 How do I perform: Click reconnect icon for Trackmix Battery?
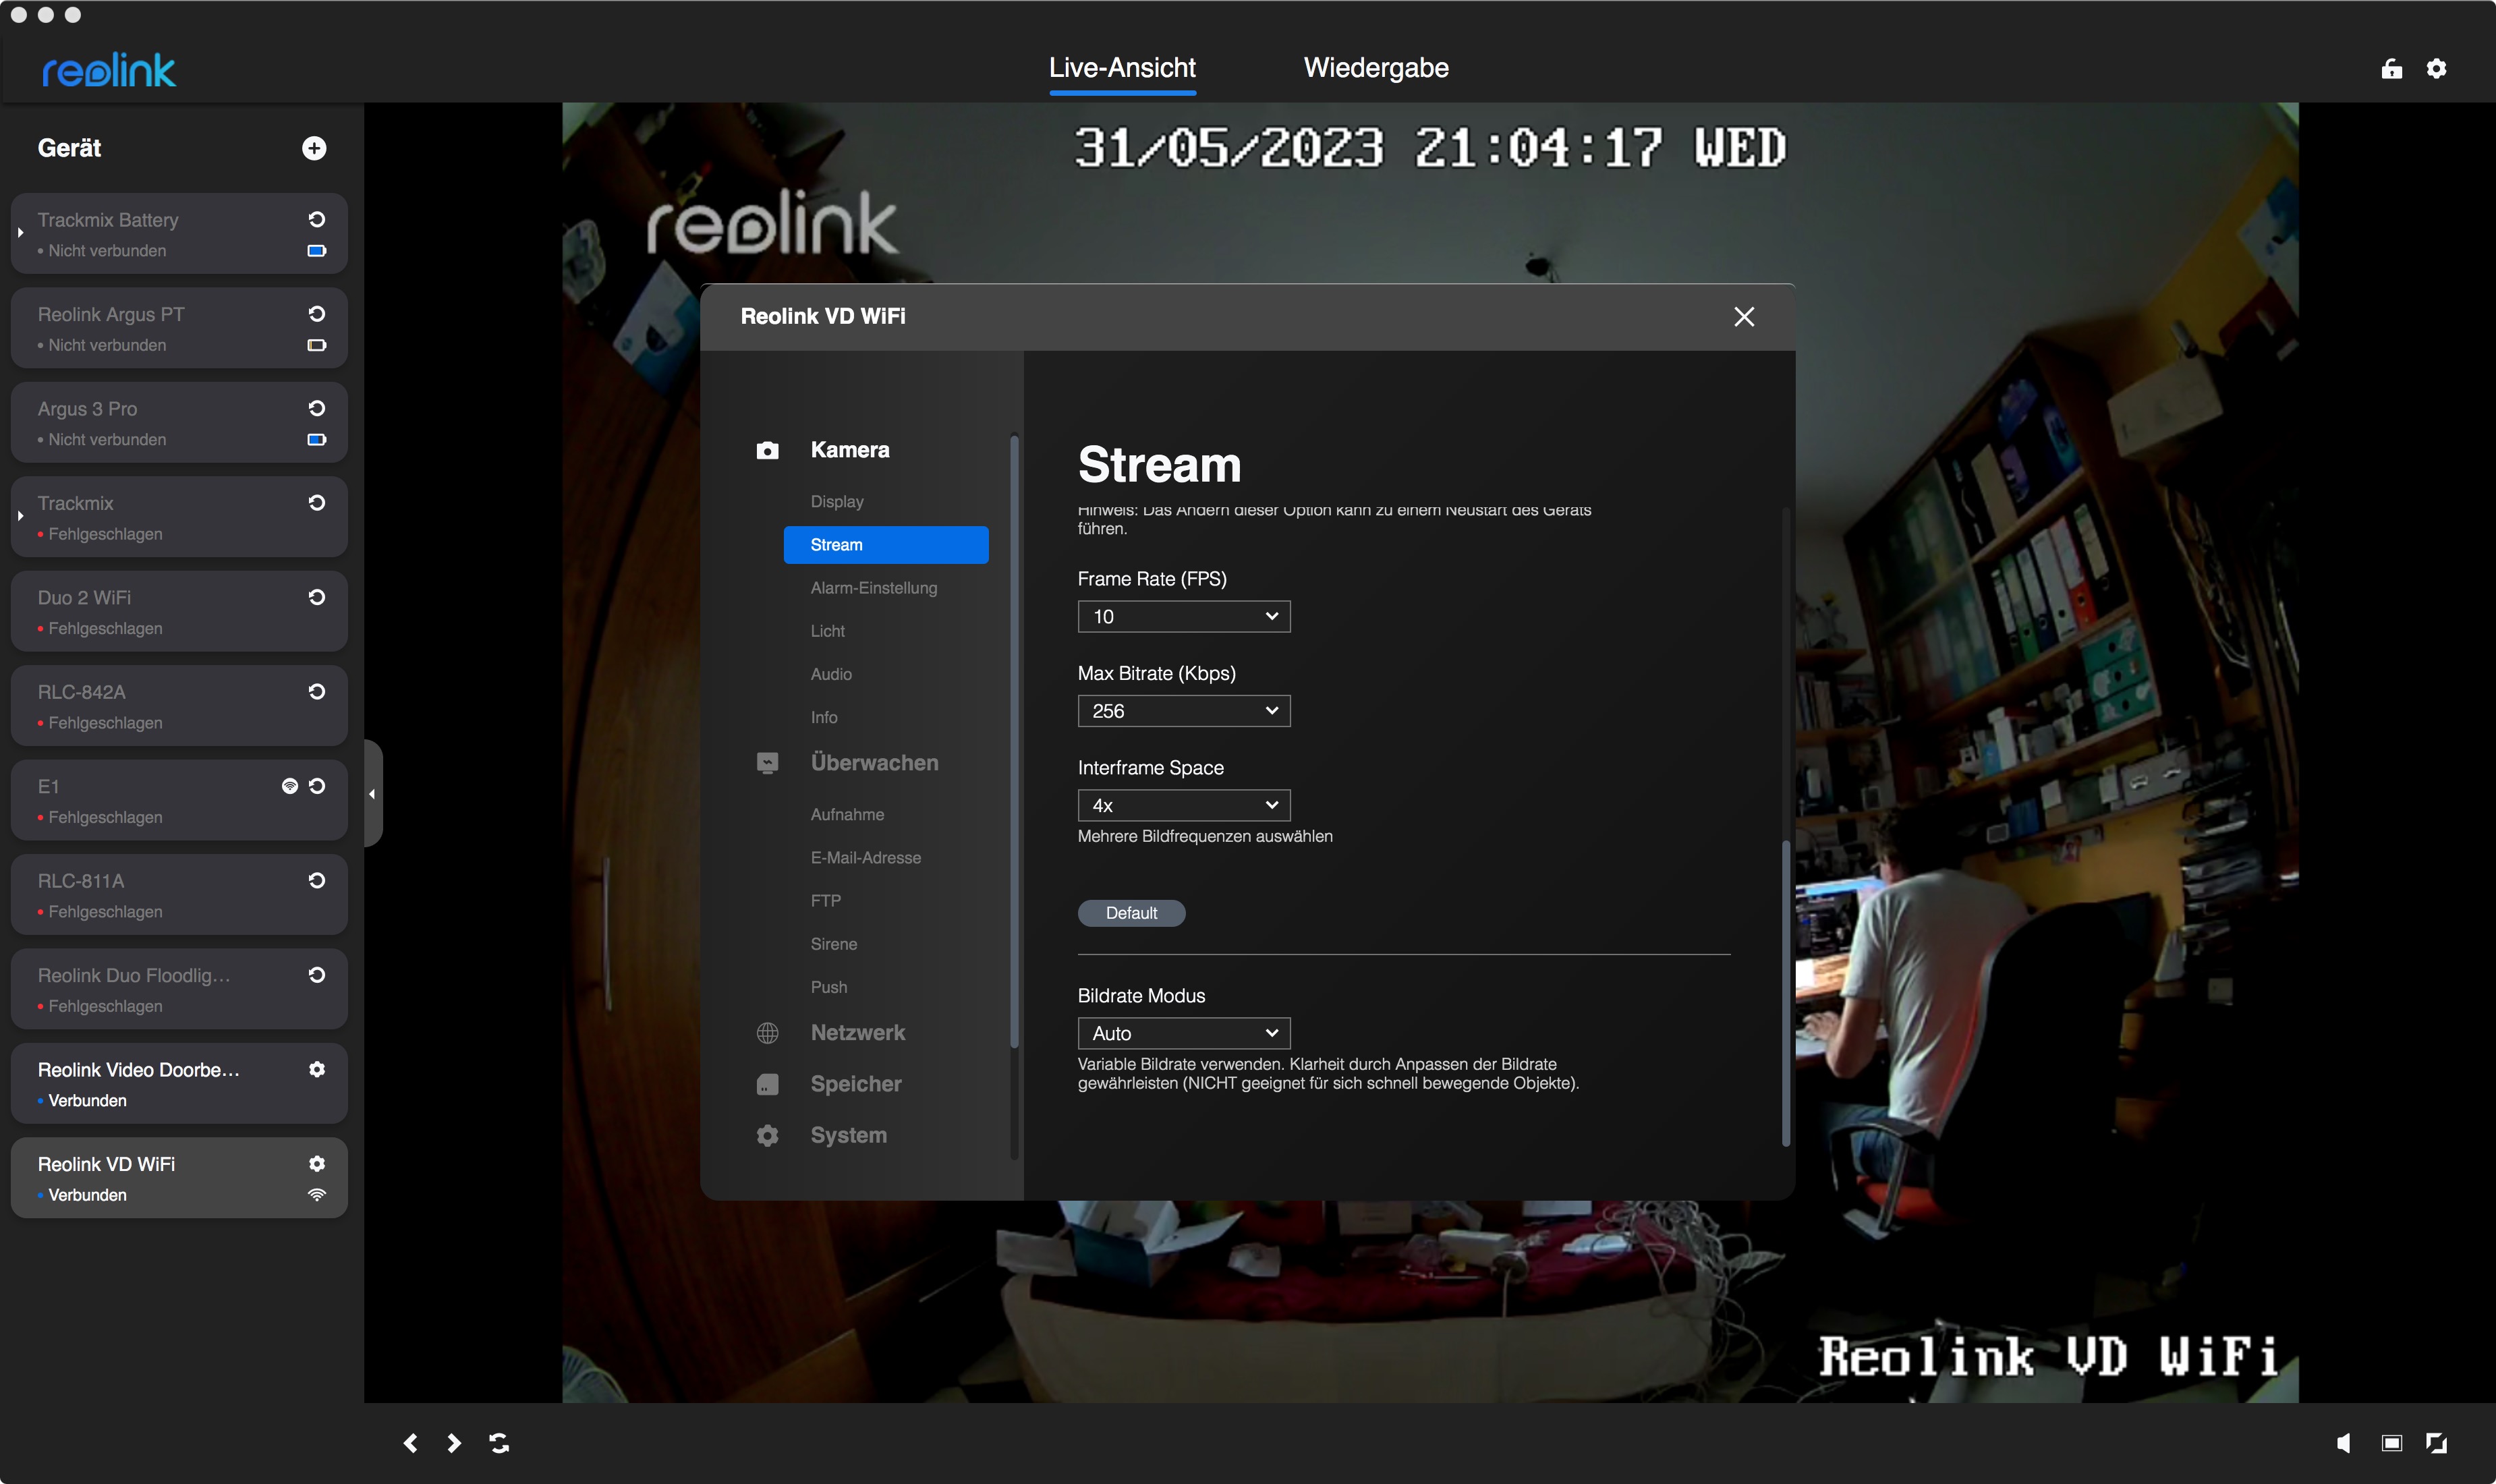point(317,219)
